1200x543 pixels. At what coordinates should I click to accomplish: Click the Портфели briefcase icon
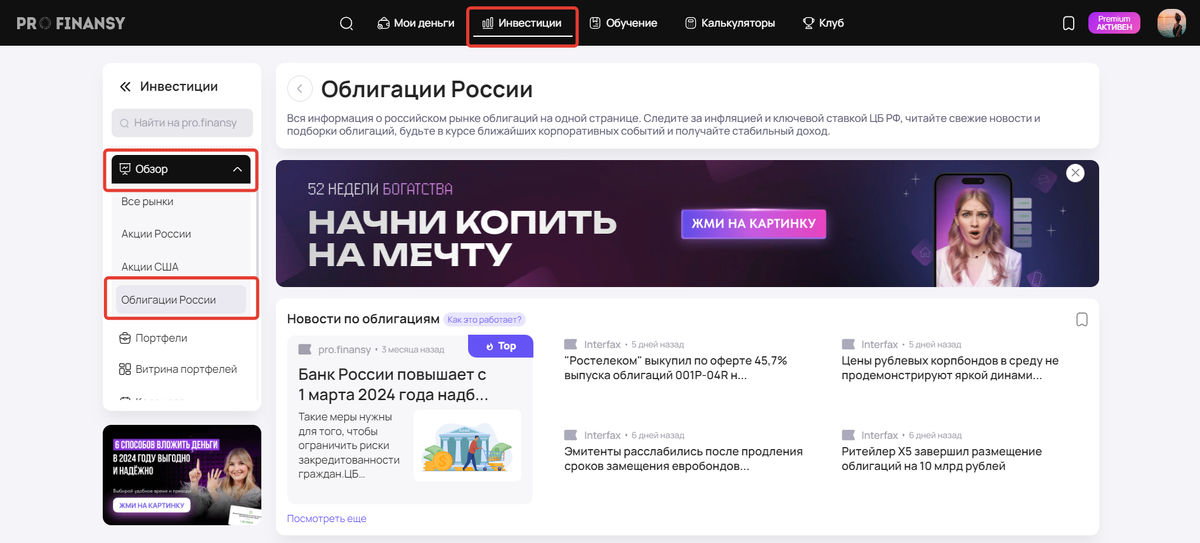click(x=125, y=338)
